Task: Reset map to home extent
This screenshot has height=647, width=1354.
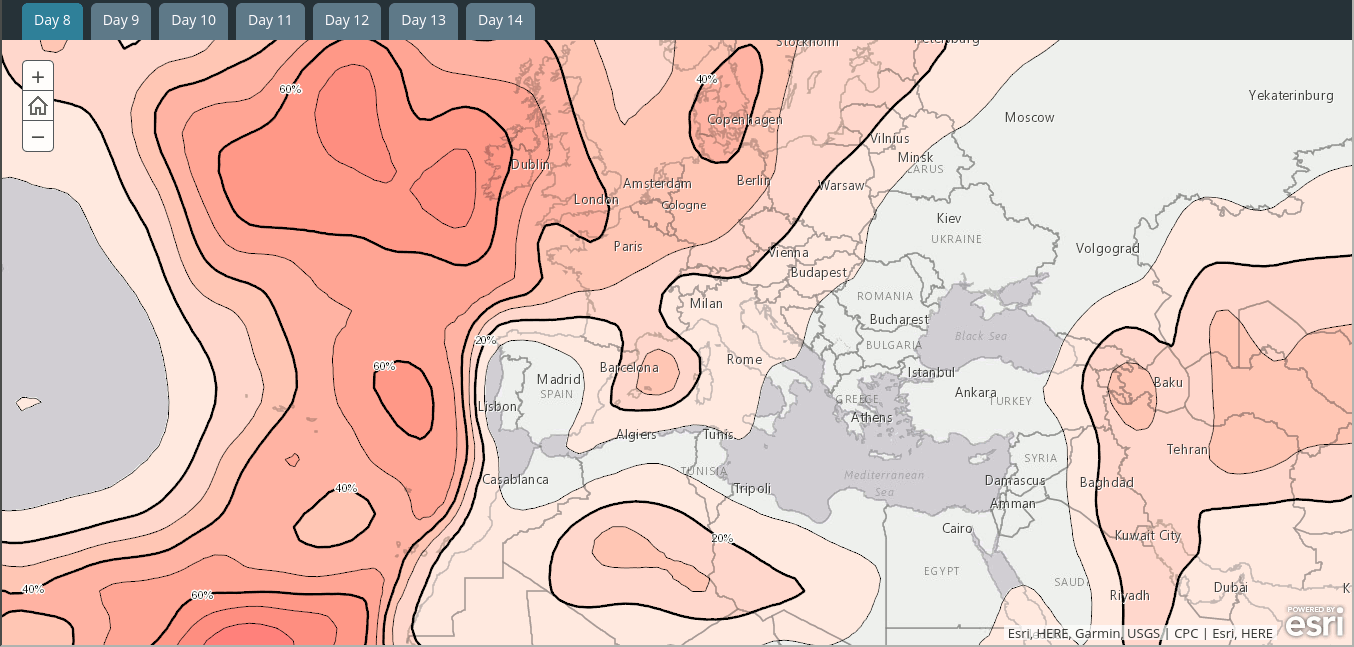Action: (38, 106)
